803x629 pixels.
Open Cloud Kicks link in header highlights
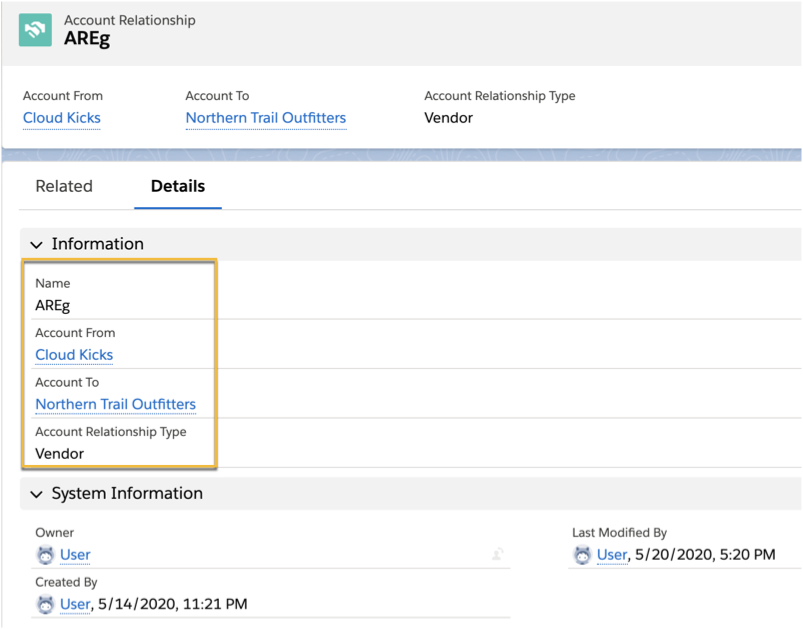tap(62, 118)
